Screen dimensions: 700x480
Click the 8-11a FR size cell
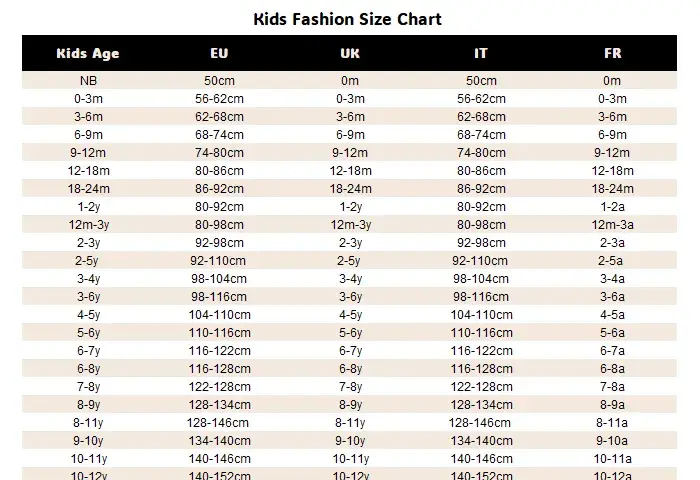point(612,423)
